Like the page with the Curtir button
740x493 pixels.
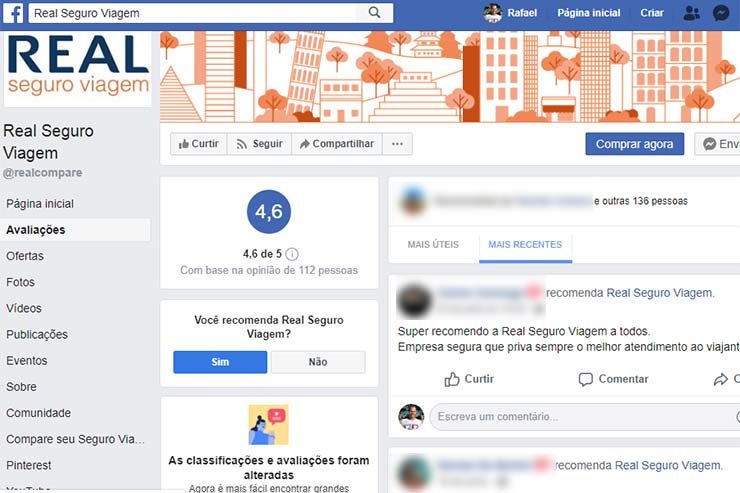pos(199,144)
